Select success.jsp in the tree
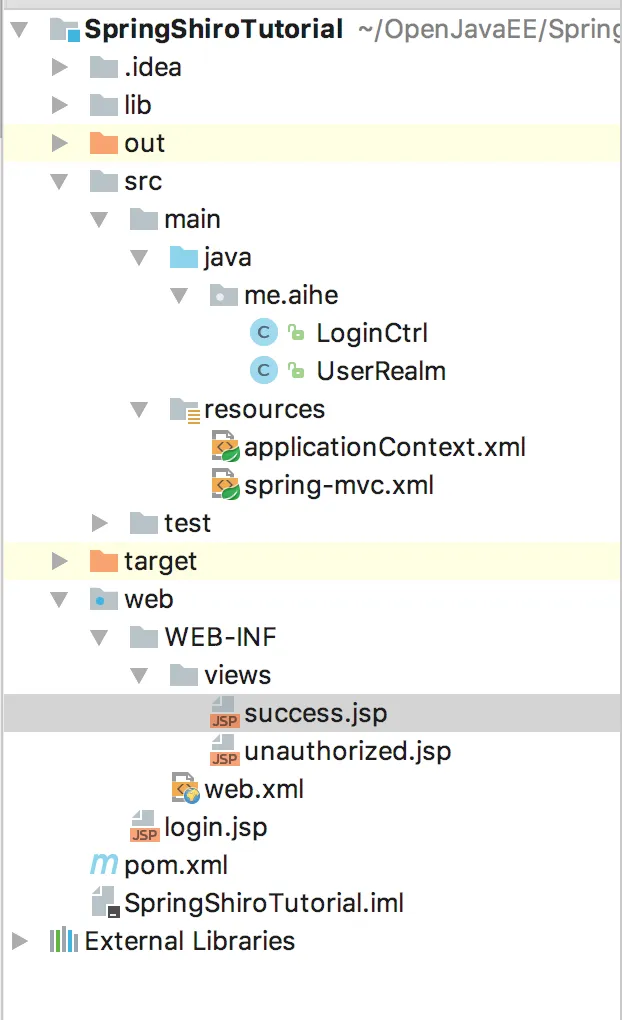The image size is (622, 1020). [x=315, y=713]
